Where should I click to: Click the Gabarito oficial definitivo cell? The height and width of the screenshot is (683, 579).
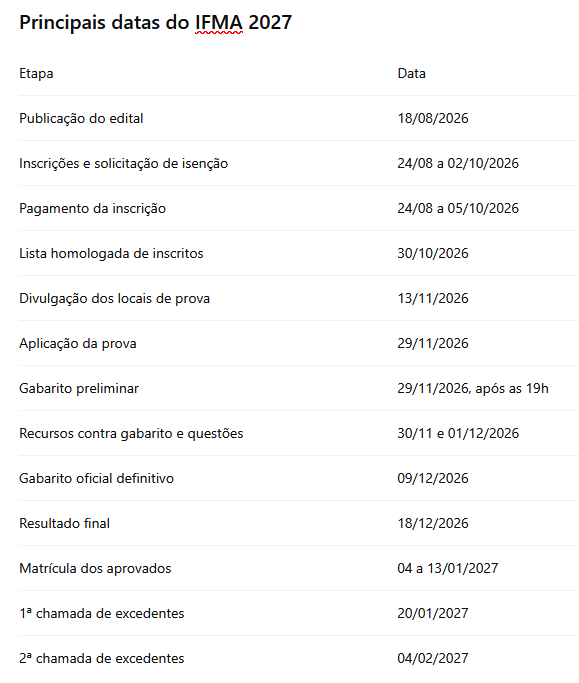point(96,478)
